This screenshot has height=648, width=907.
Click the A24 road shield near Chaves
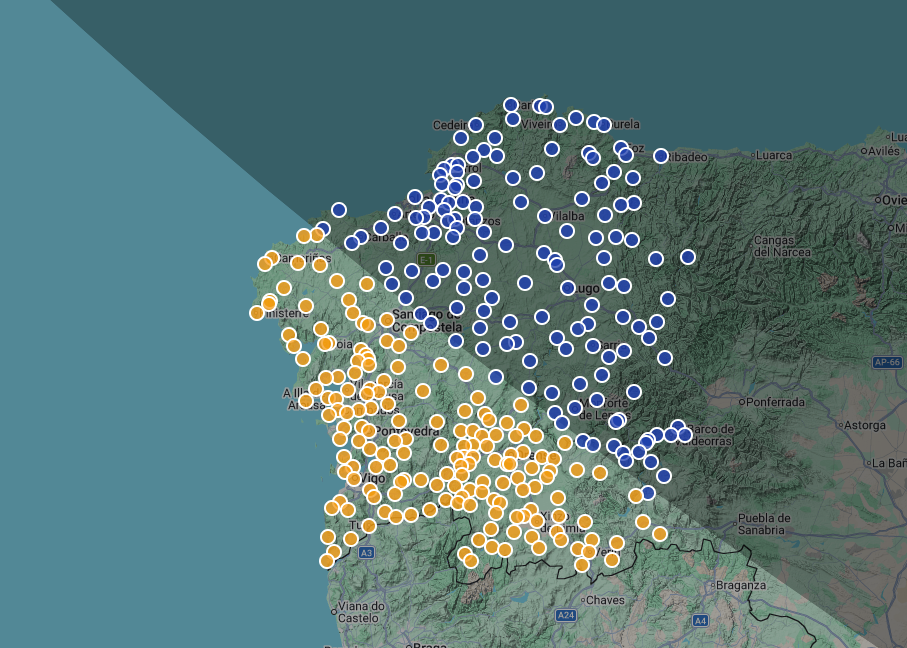click(x=567, y=614)
